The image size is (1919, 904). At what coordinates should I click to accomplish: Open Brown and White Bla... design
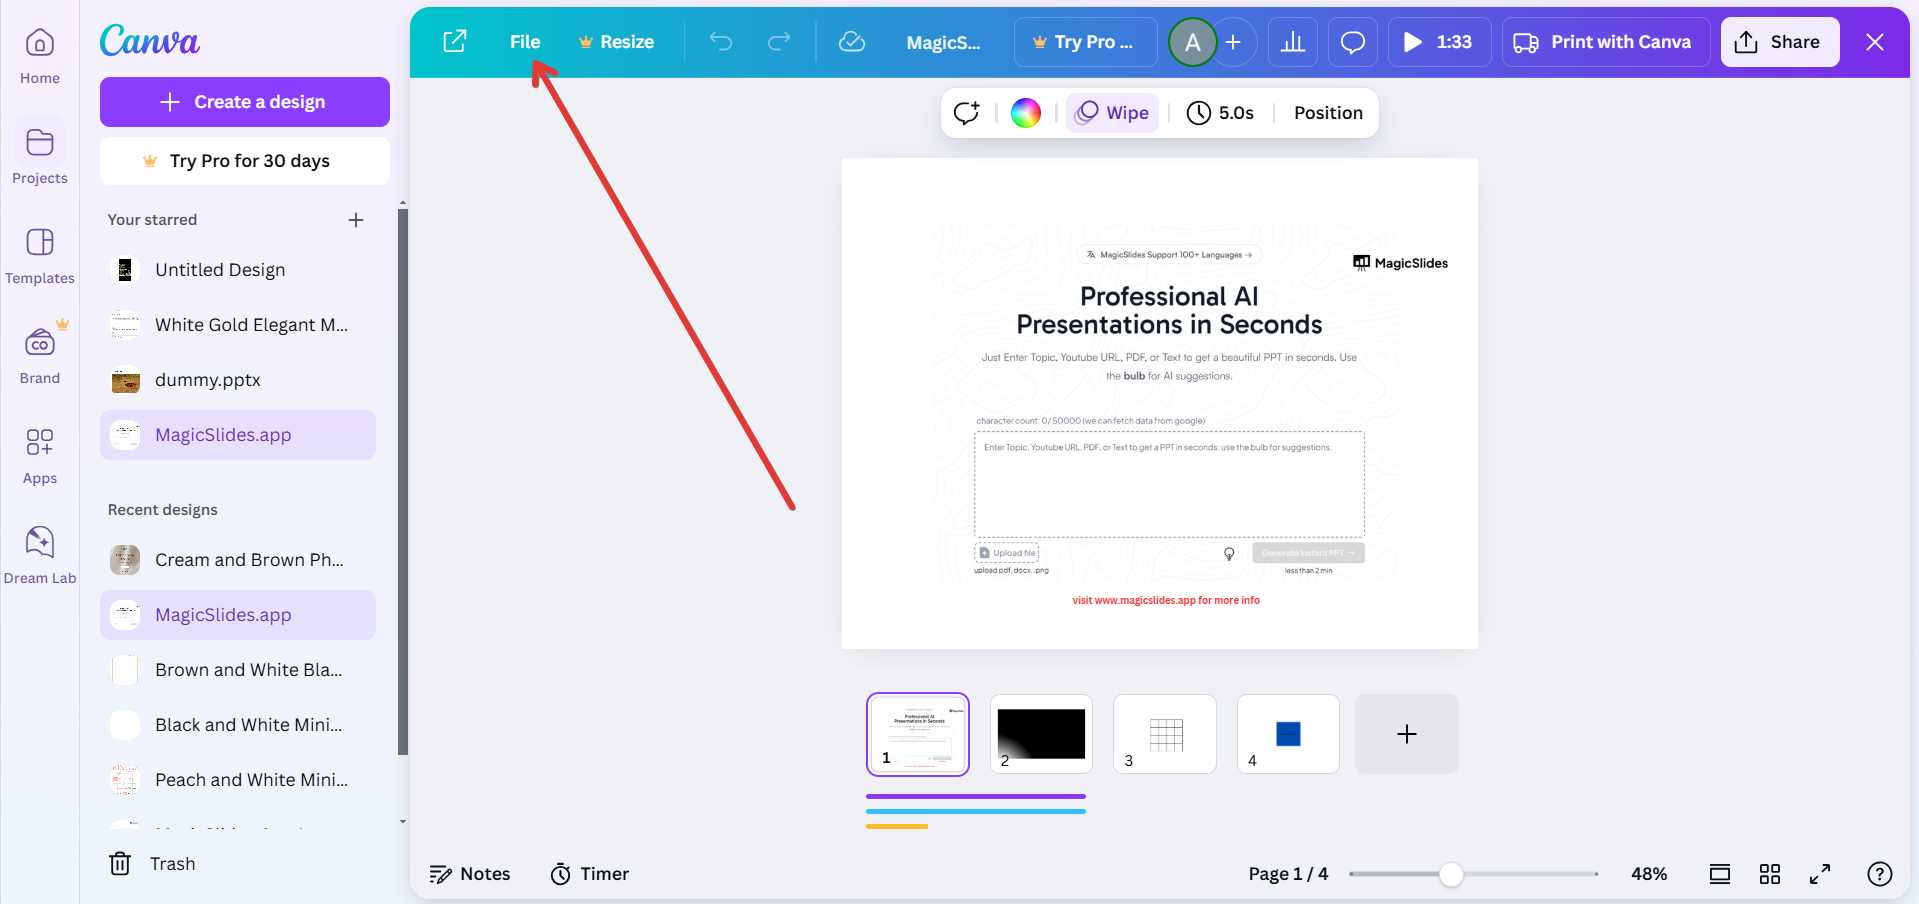pos(238,670)
